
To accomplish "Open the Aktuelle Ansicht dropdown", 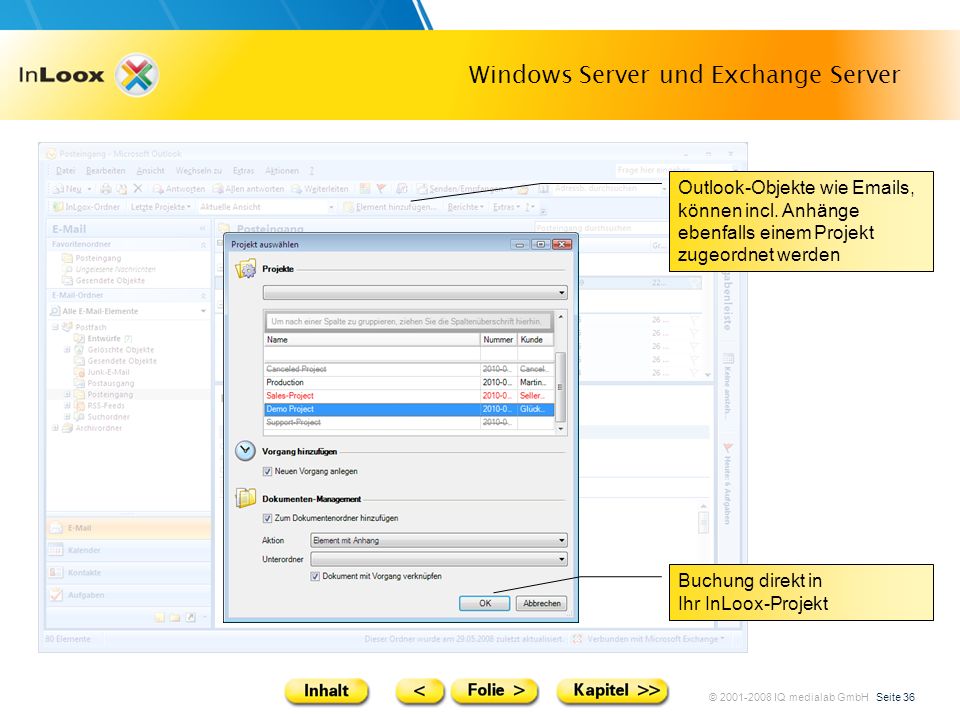I will (268, 207).
